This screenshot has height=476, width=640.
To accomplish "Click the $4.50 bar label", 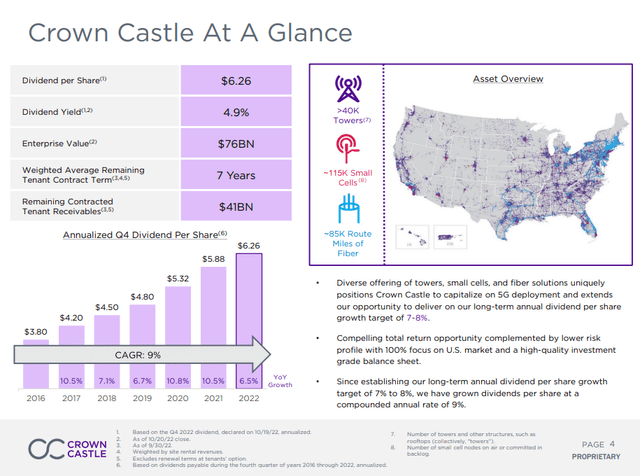I will (107, 307).
